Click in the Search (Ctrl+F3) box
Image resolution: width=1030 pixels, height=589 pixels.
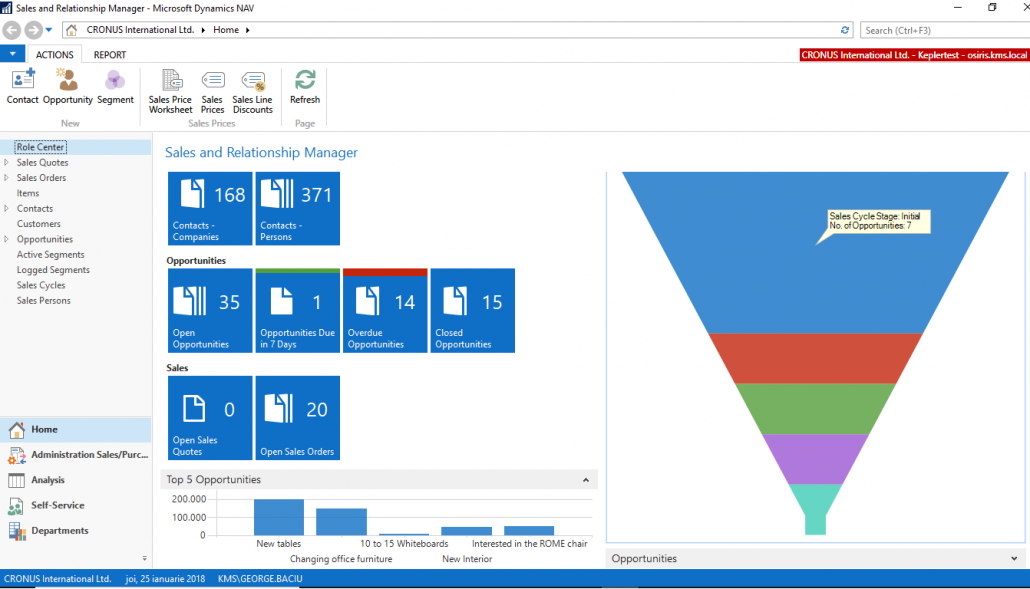[x=945, y=30]
